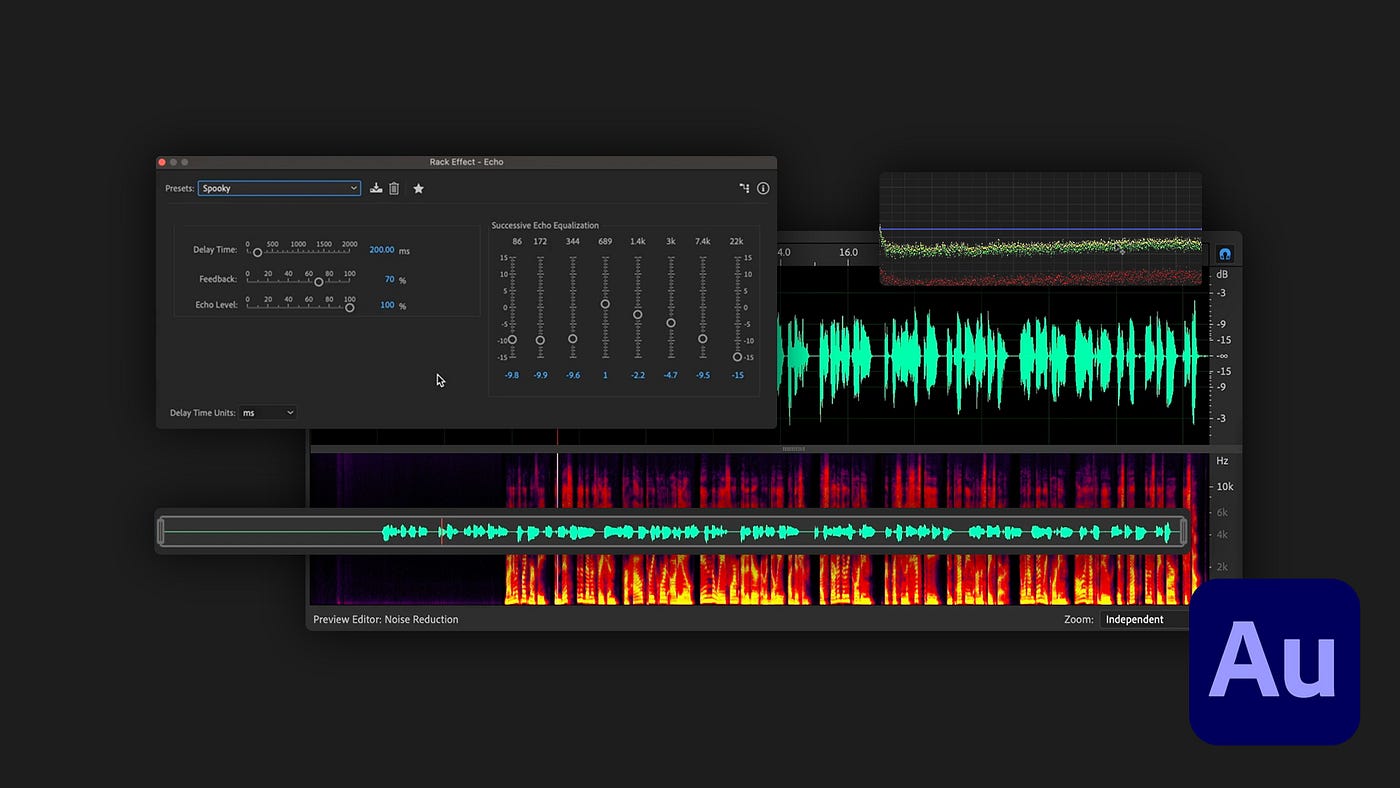Click right handle of waveform overview navigator

click(x=1183, y=532)
